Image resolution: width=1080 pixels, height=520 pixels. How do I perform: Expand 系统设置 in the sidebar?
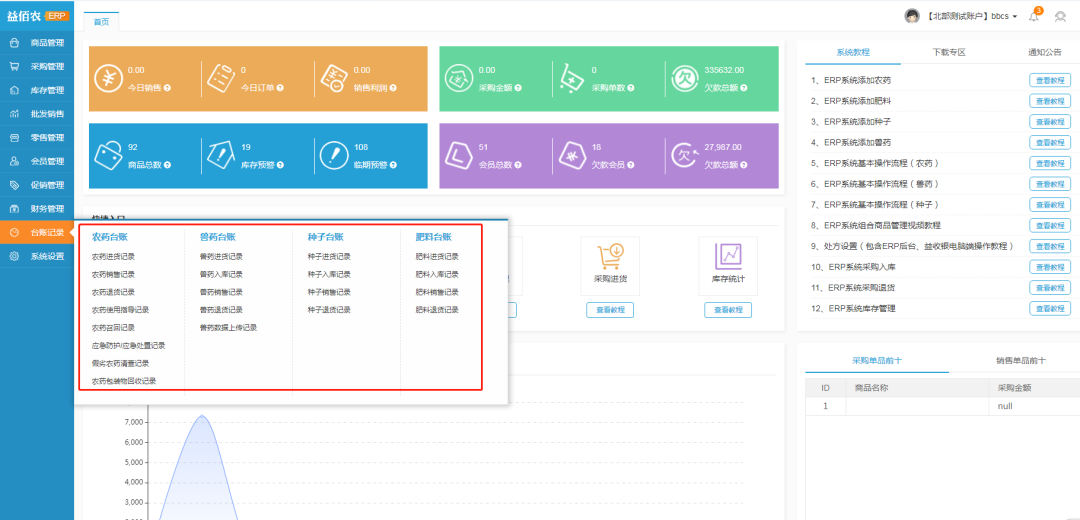[38, 256]
